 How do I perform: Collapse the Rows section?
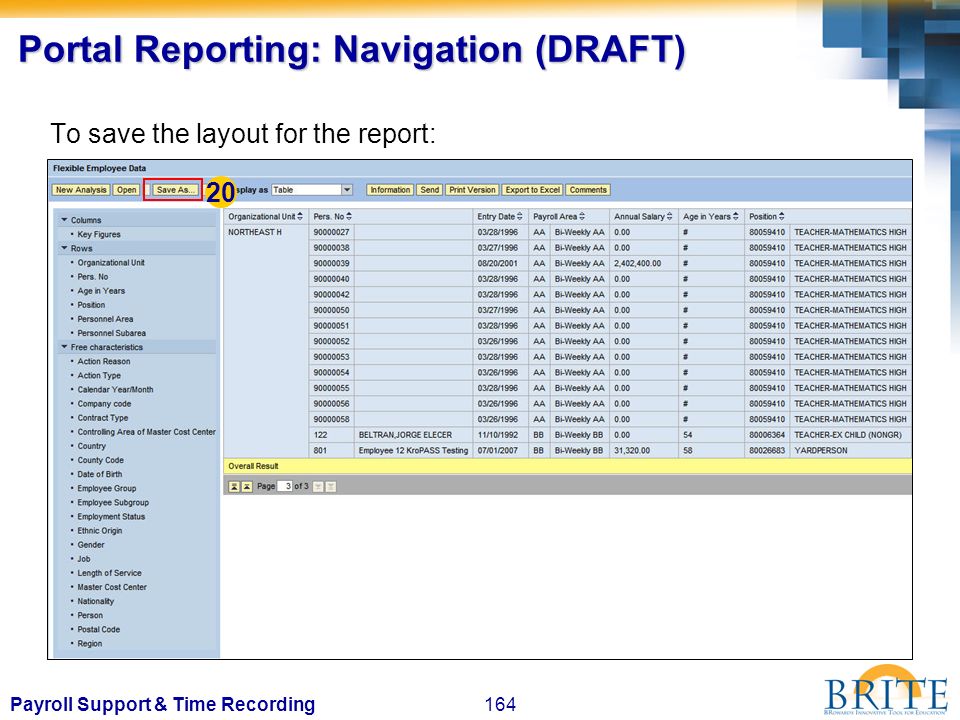(64, 248)
